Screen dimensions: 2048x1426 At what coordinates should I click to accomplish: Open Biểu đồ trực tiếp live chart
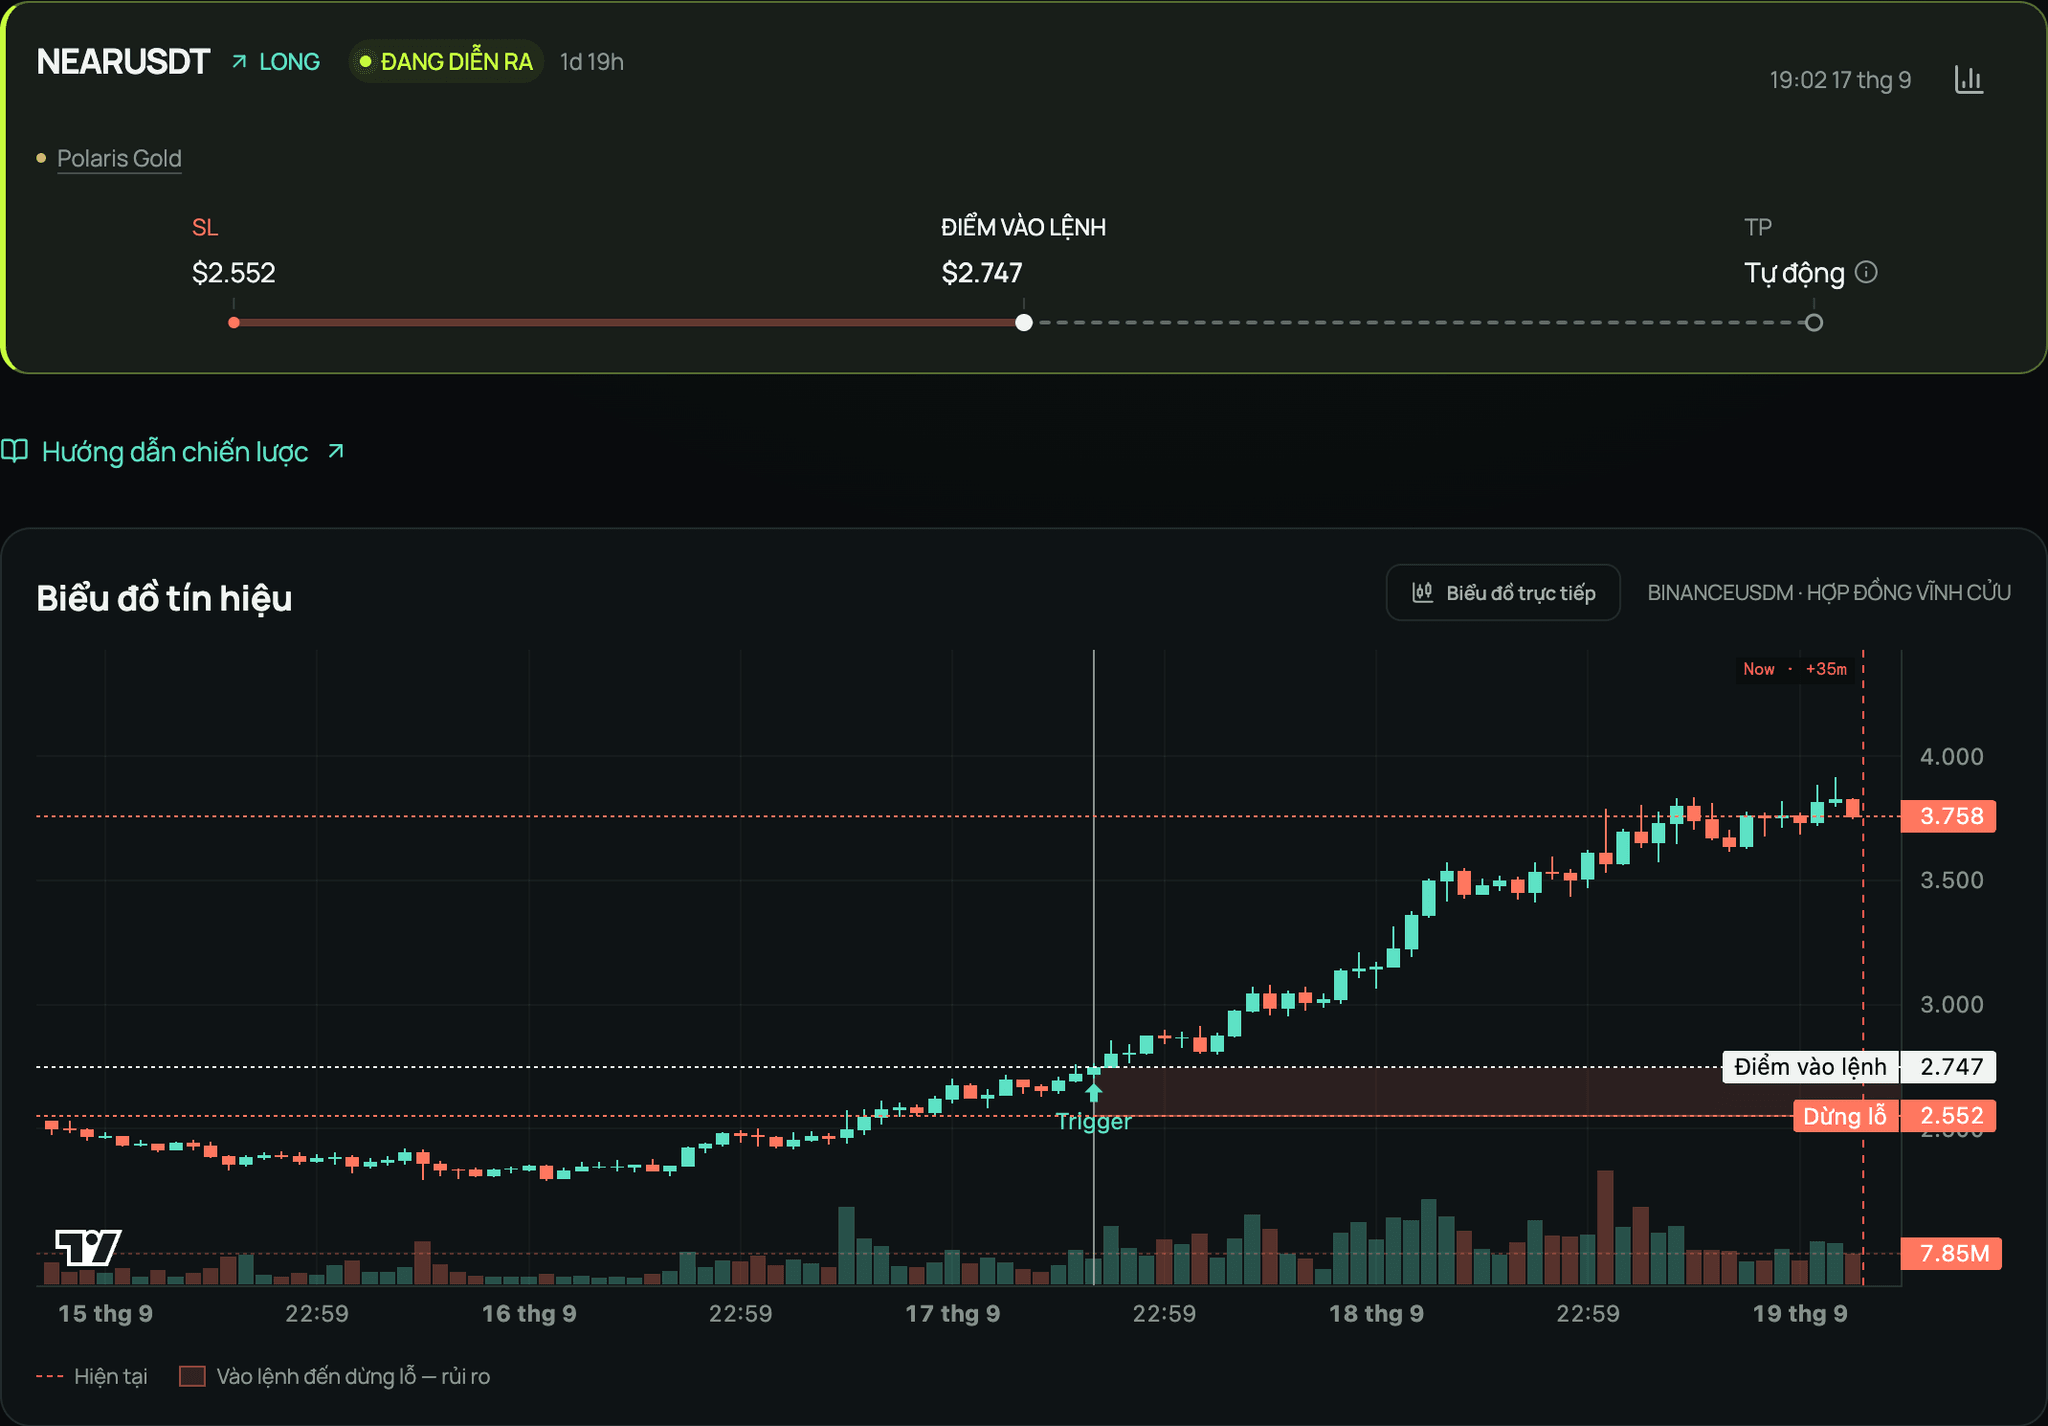pos(1503,593)
